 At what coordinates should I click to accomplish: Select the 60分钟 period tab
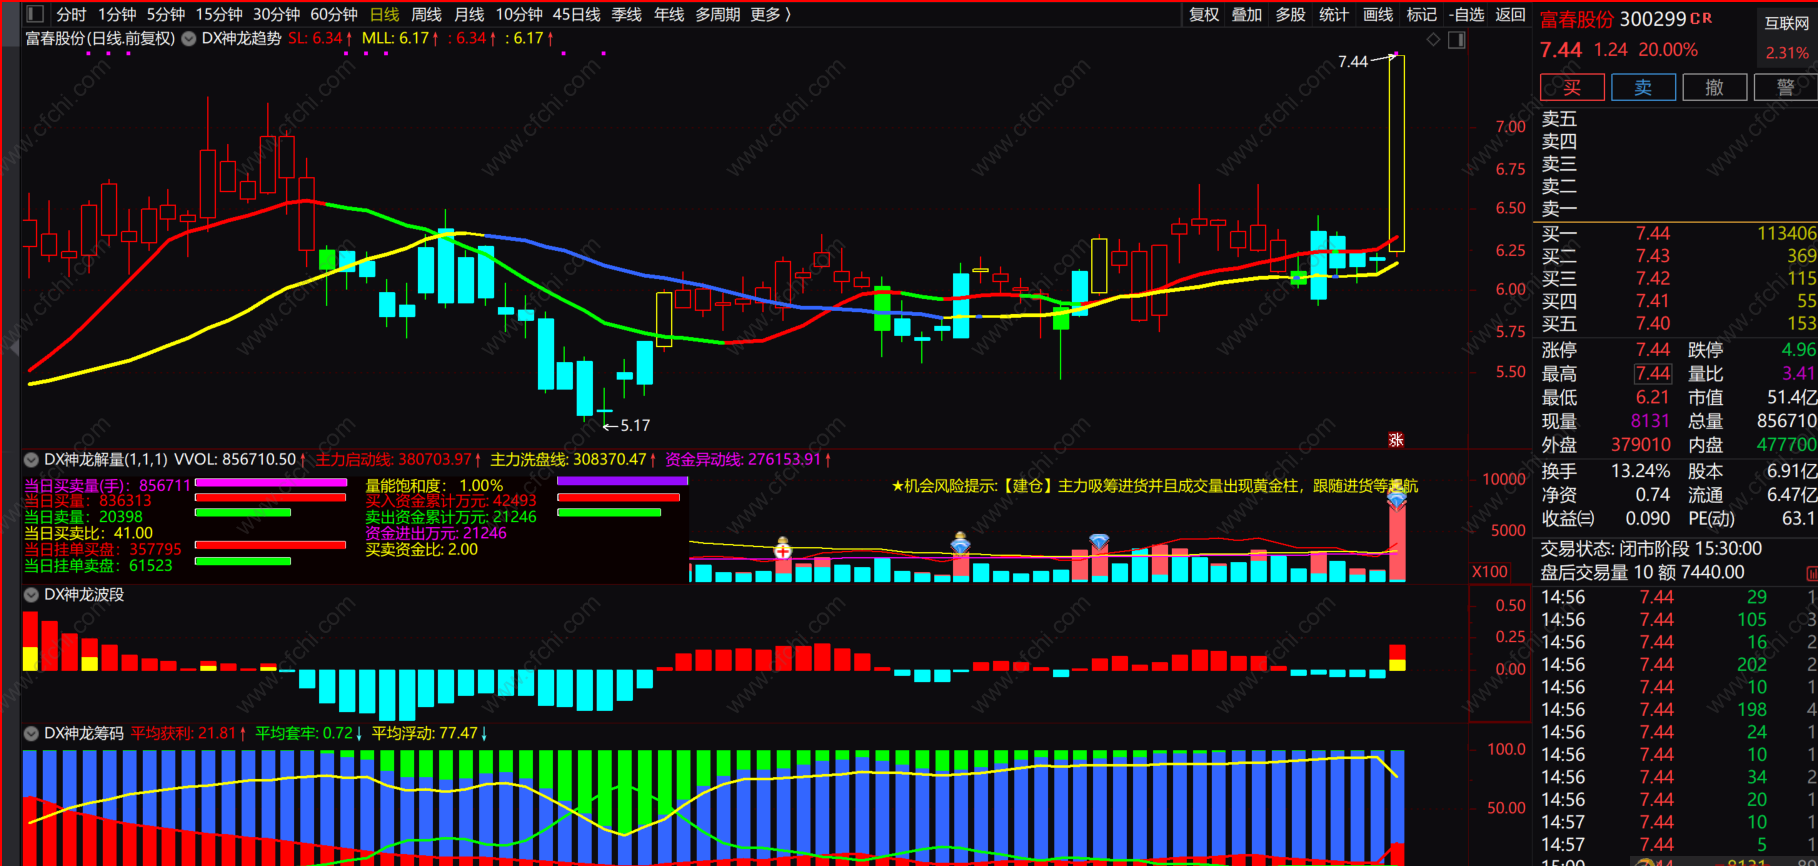(x=334, y=14)
